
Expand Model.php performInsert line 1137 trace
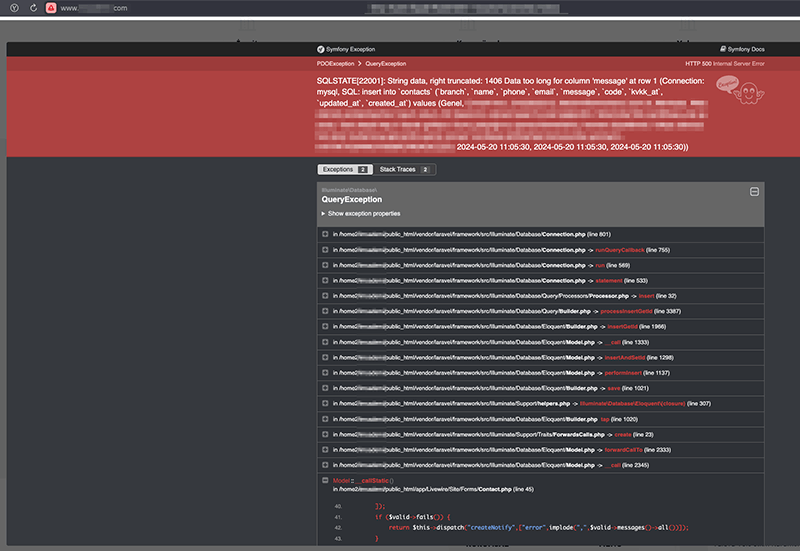coord(325,372)
